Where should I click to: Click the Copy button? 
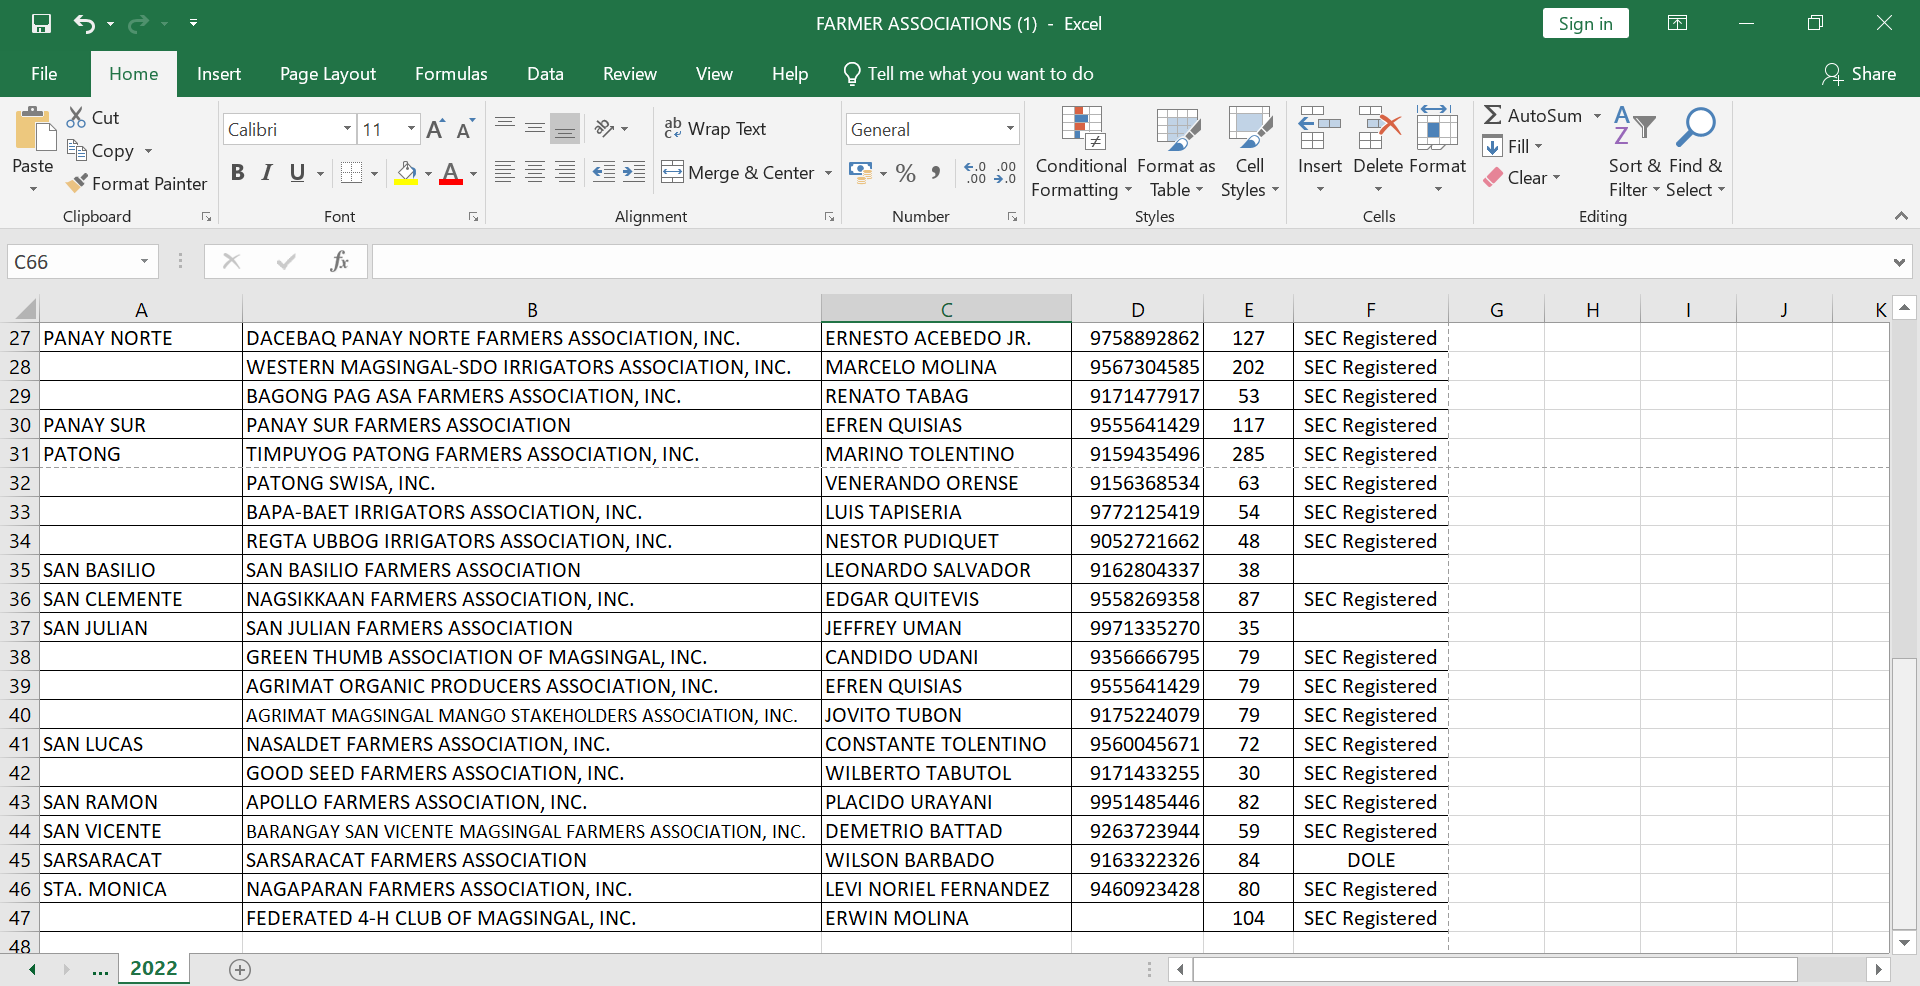pos(101,150)
